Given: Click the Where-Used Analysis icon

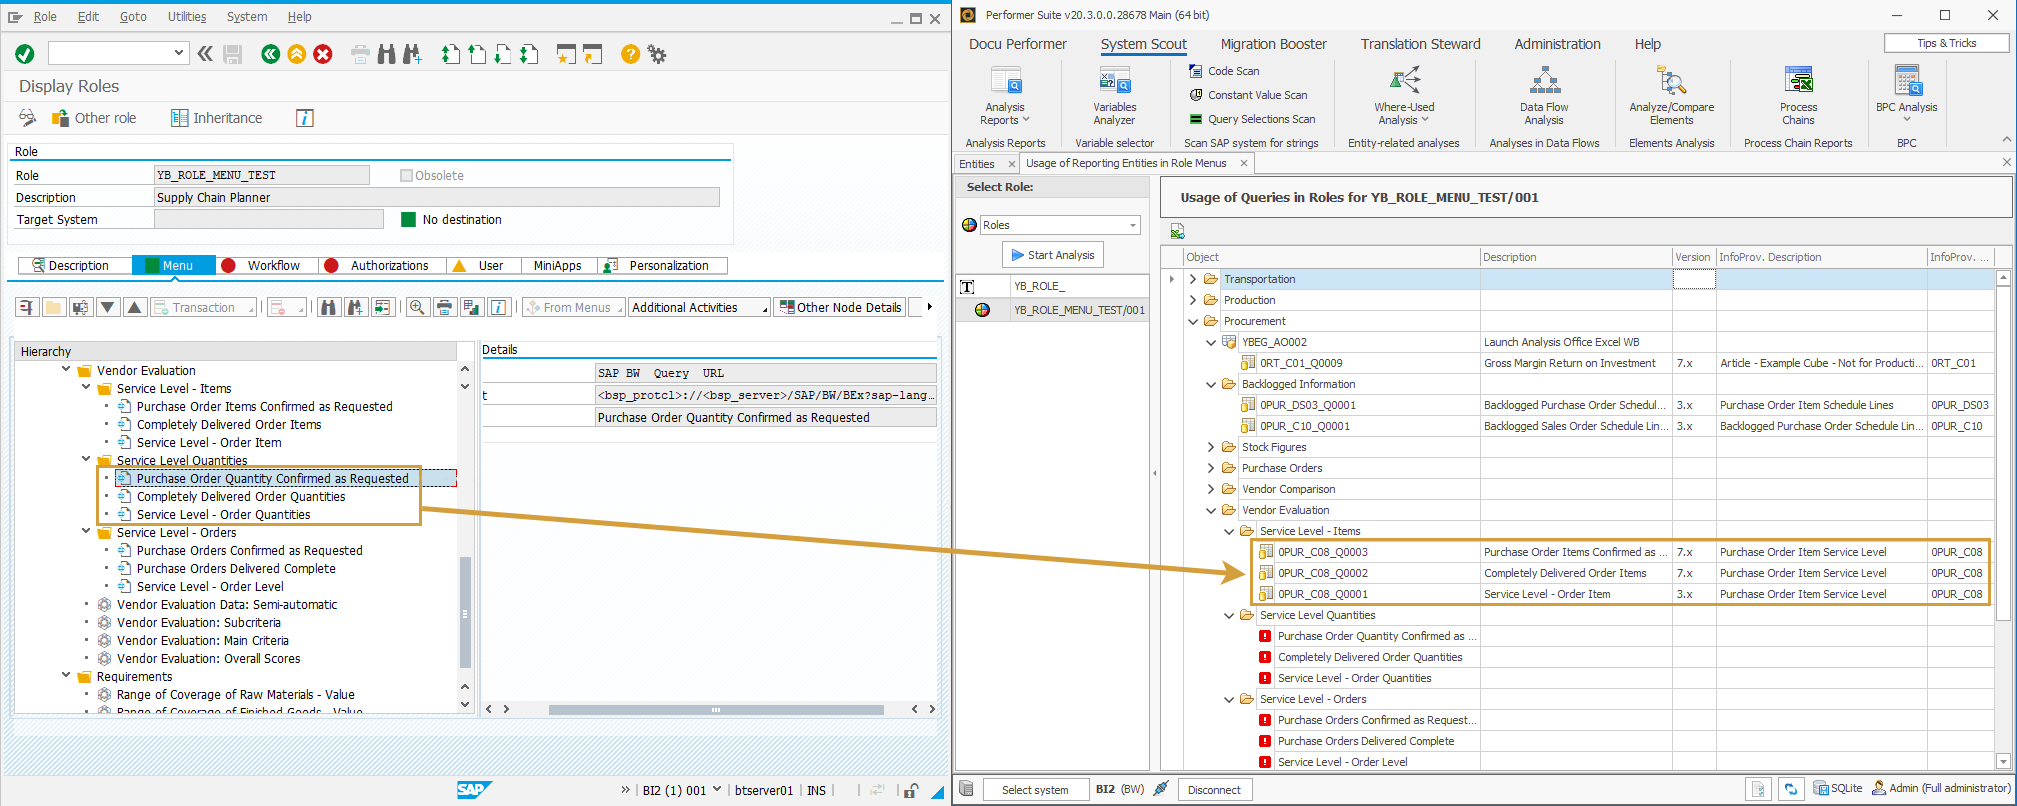Looking at the screenshot, I should 1403,81.
